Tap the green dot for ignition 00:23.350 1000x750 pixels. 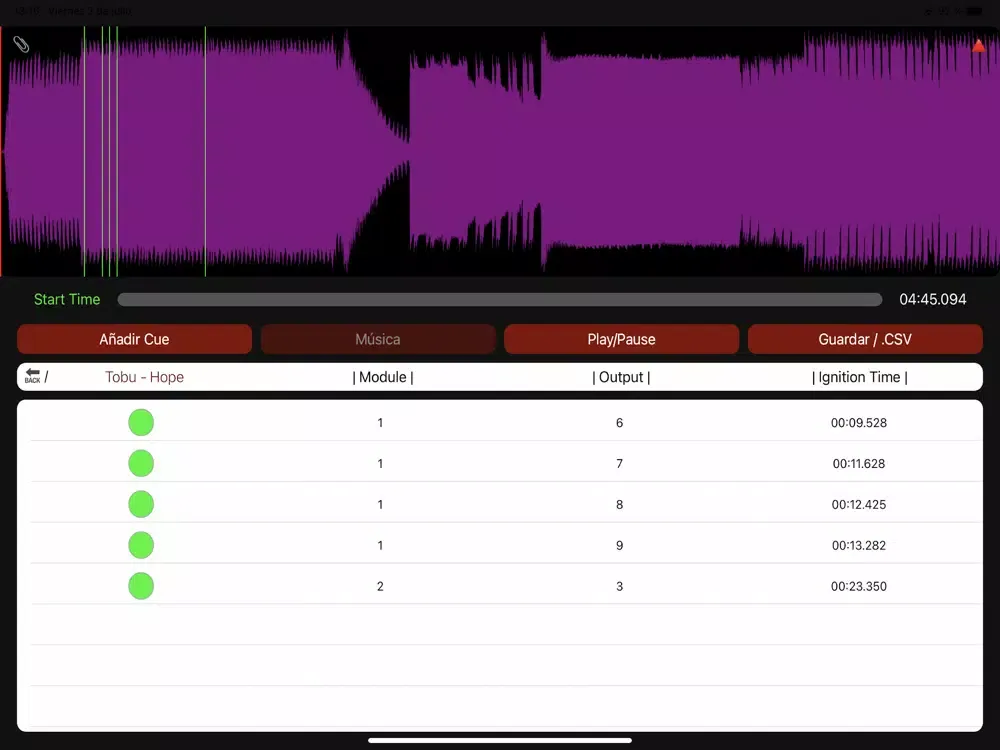(141, 585)
